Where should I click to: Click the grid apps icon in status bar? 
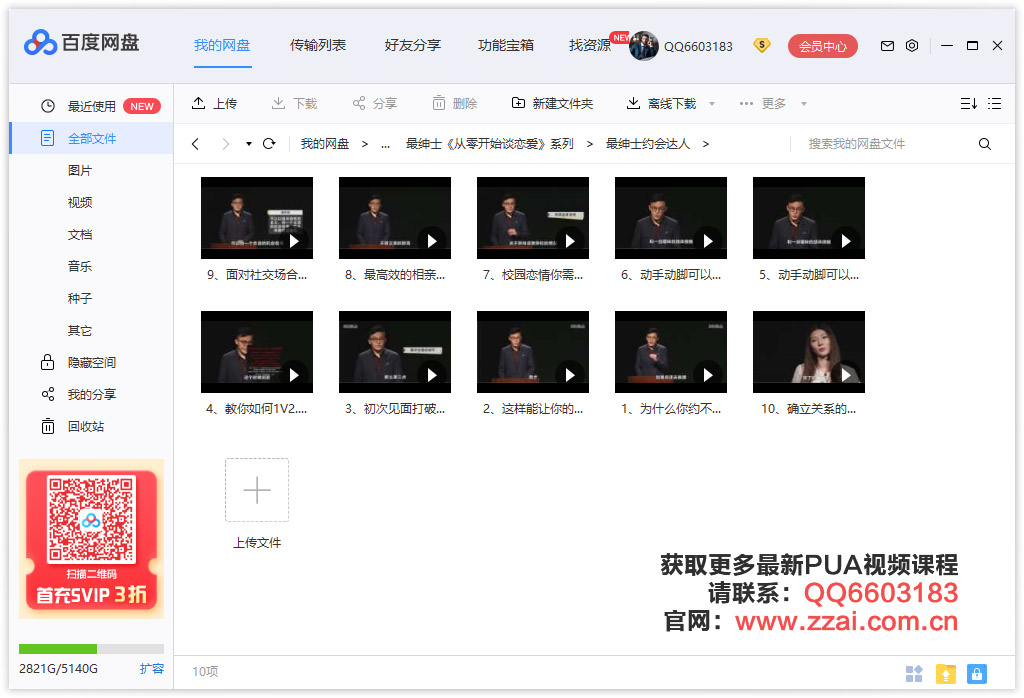tap(914, 673)
